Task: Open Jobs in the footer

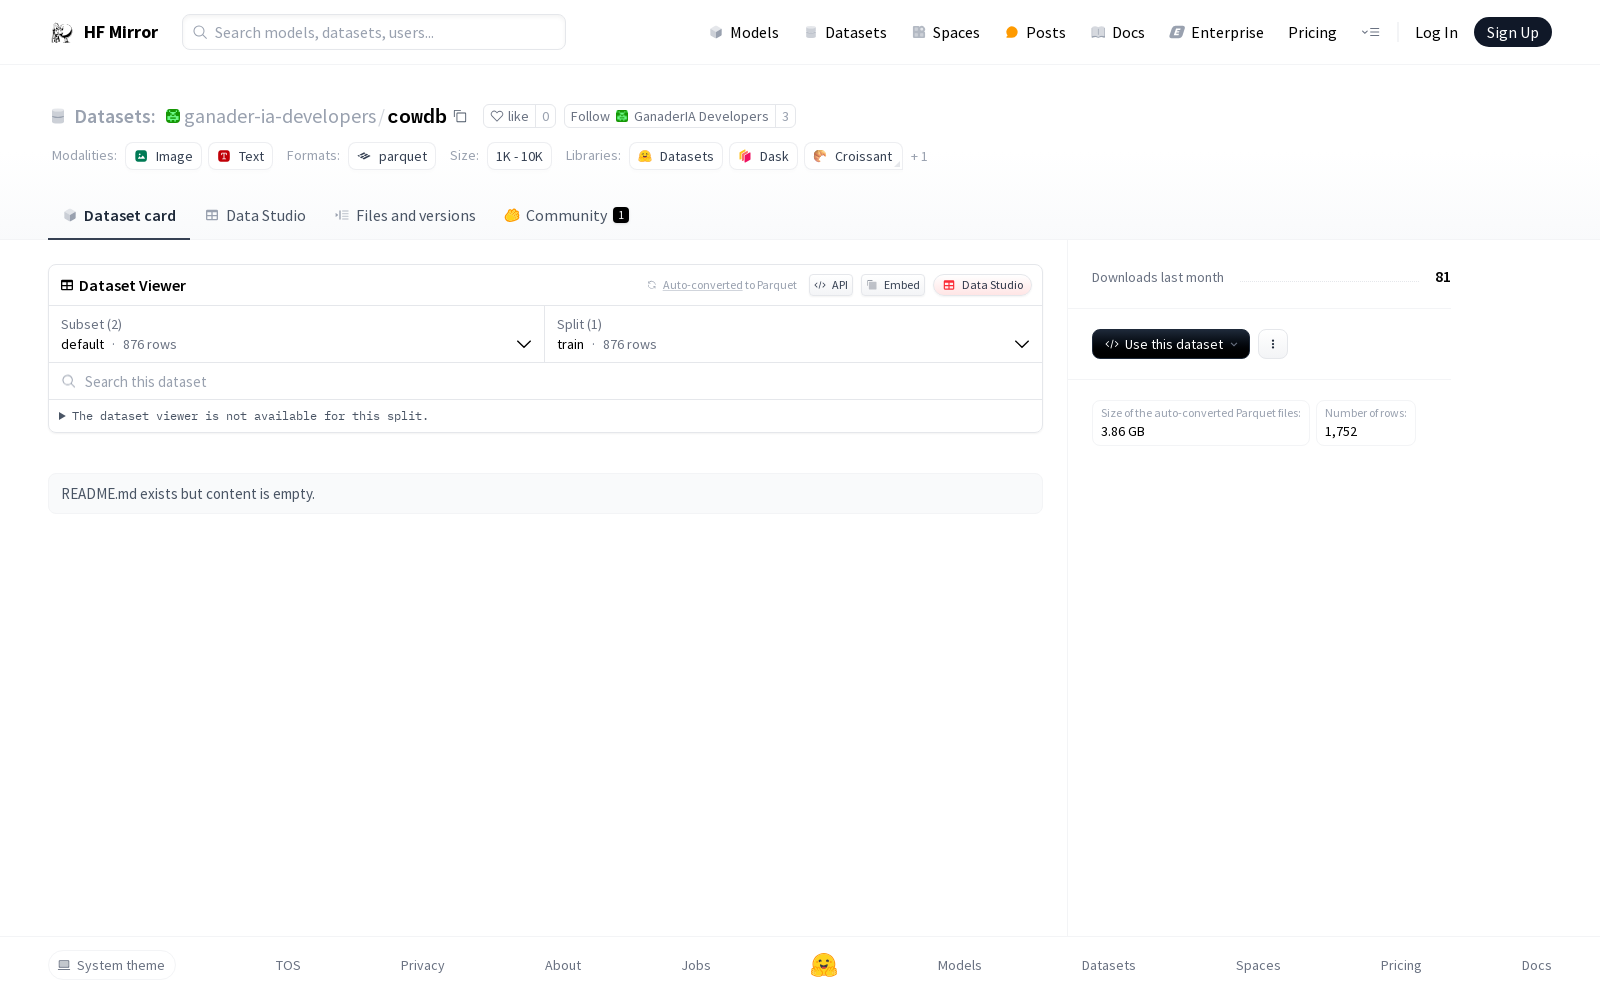Action: pyautogui.click(x=696, y=965)
